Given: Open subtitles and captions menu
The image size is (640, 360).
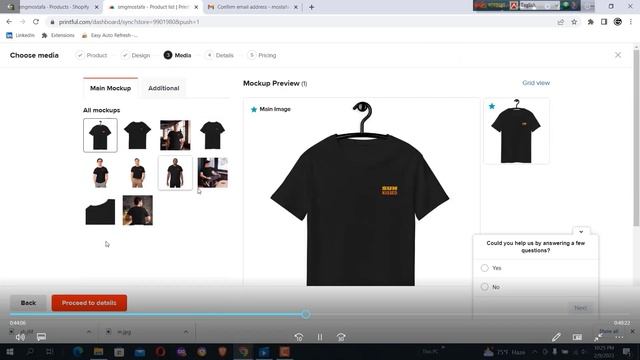Looking at the screenshot, I should coord(41,337).
